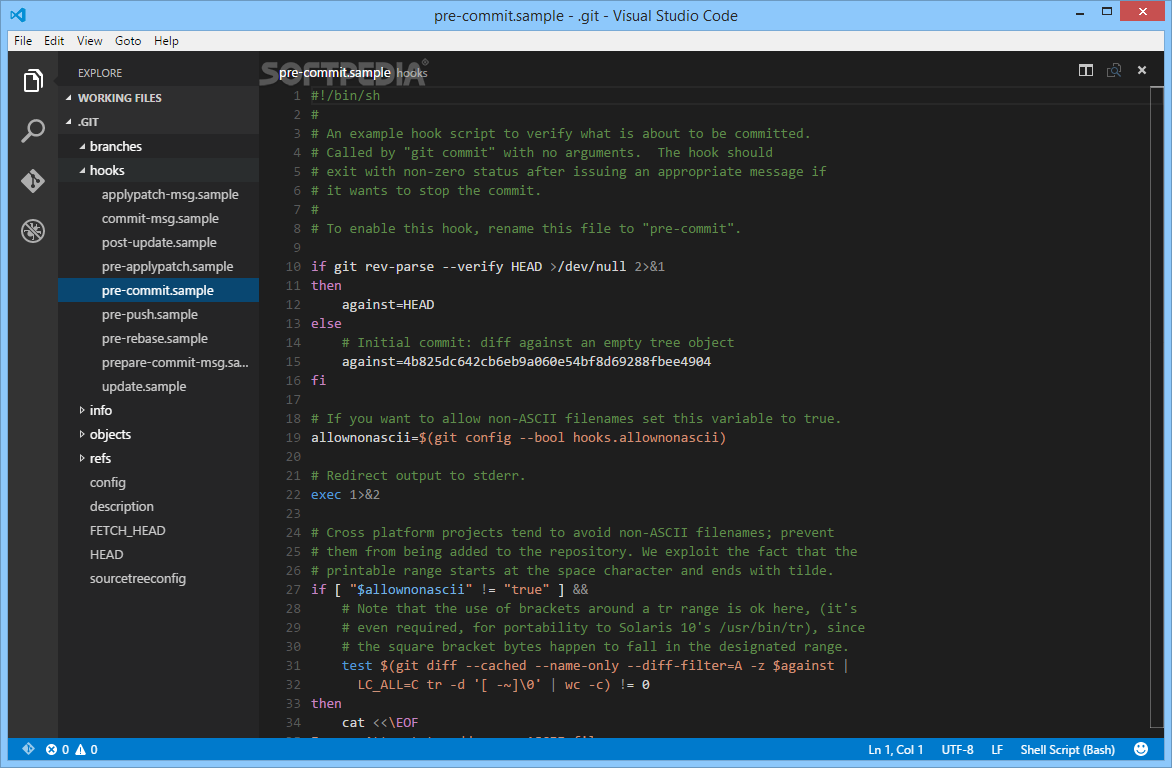Expand the refs folder

click(82, 458)
